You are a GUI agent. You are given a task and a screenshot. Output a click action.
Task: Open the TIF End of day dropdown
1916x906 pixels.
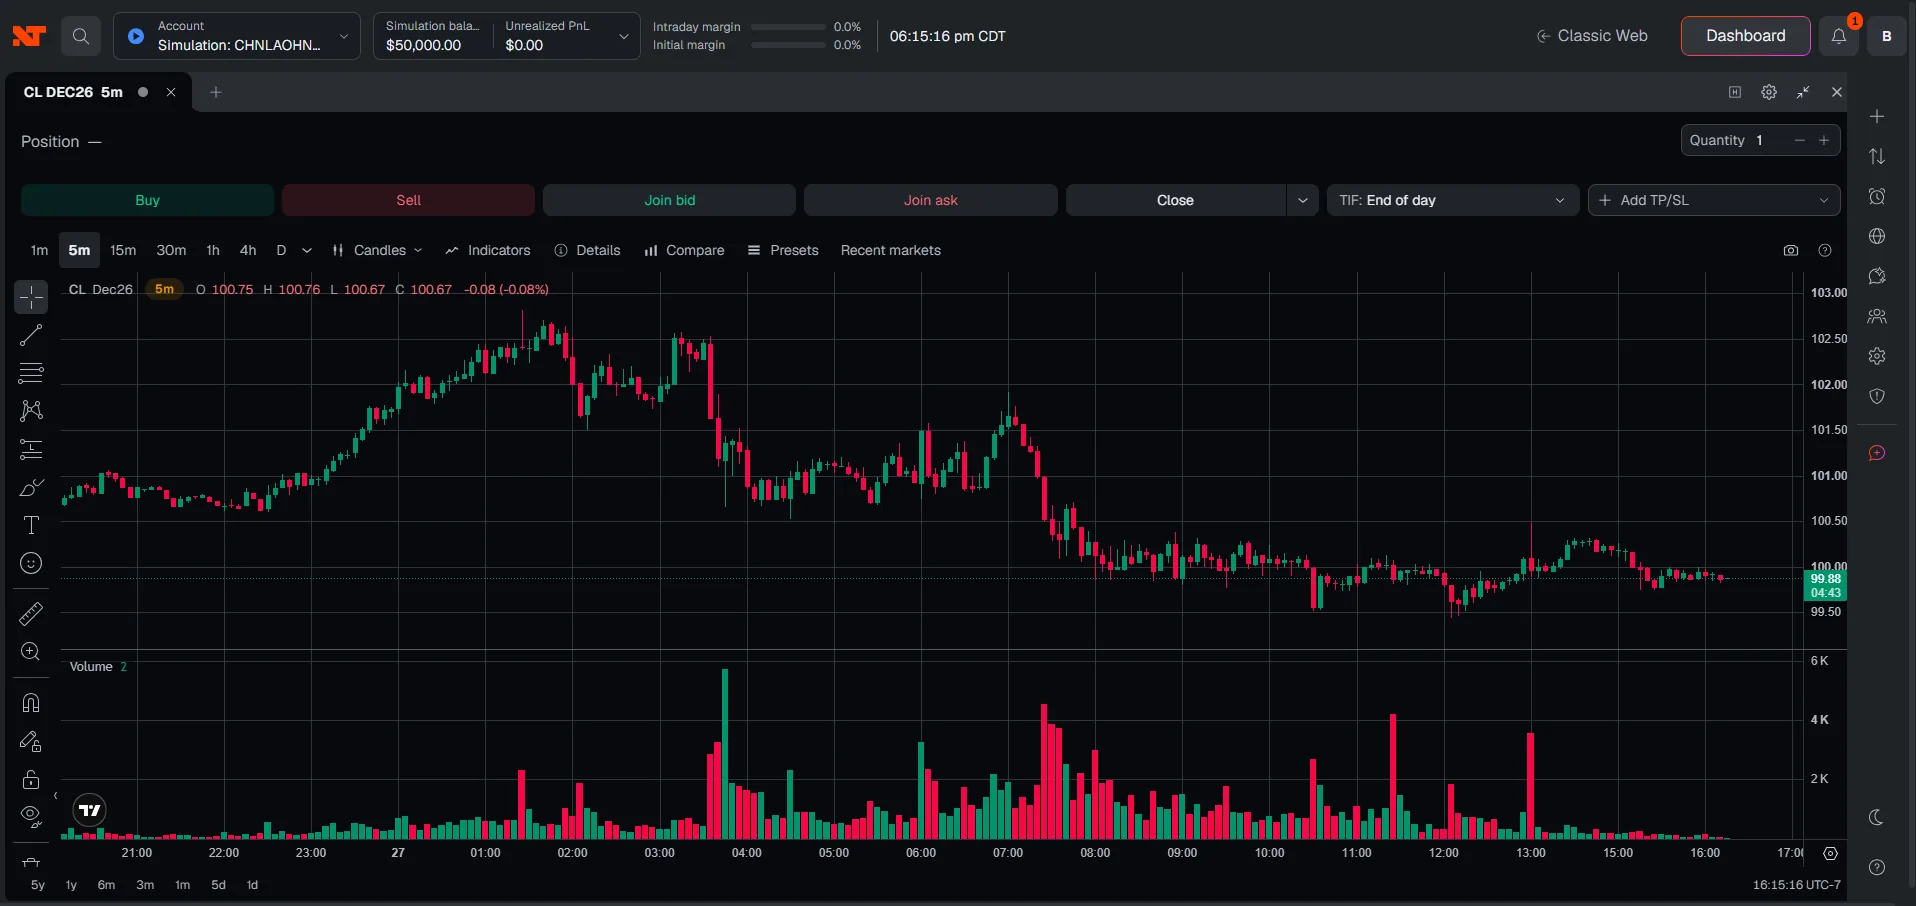pyautogui.click(x=1453, y=200)
